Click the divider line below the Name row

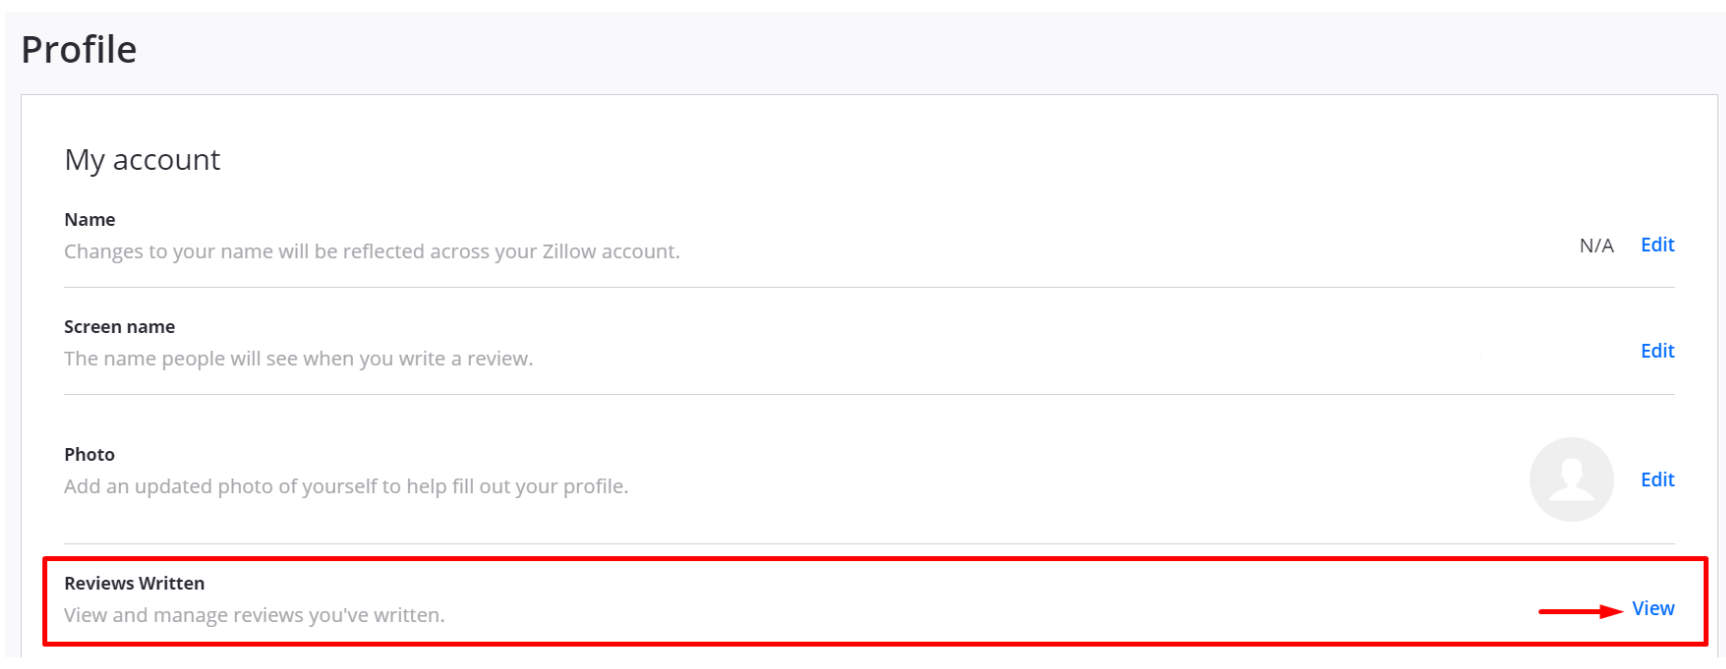tap(868, 288)
